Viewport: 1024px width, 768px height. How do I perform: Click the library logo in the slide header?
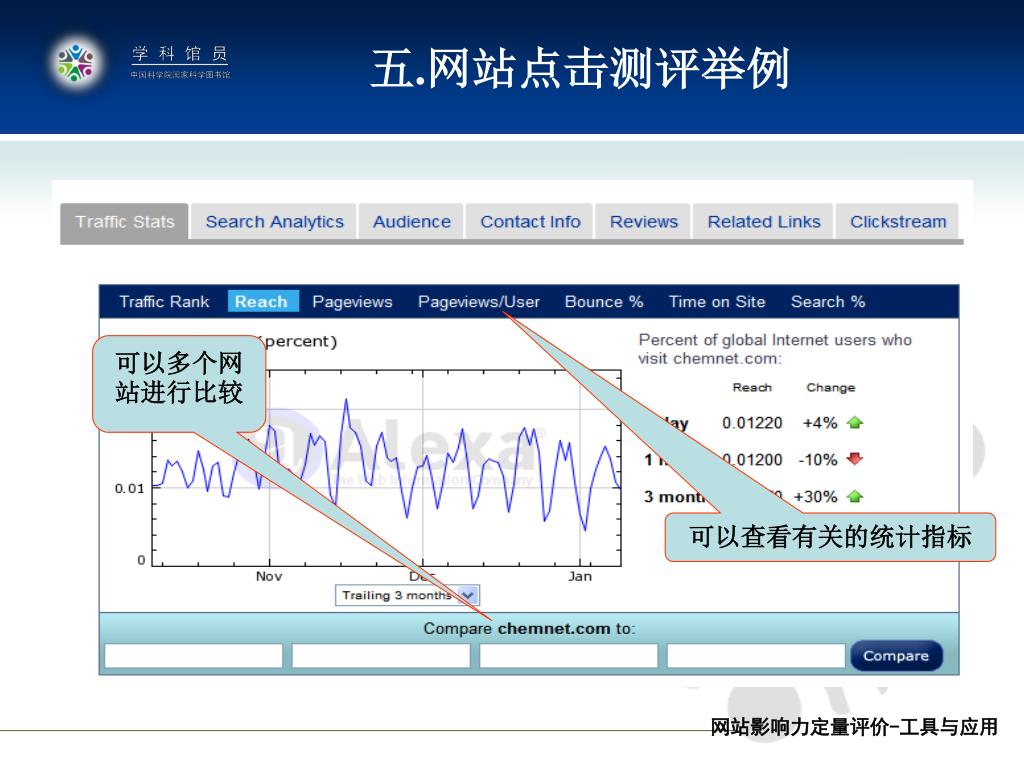(x=76, y=63)
